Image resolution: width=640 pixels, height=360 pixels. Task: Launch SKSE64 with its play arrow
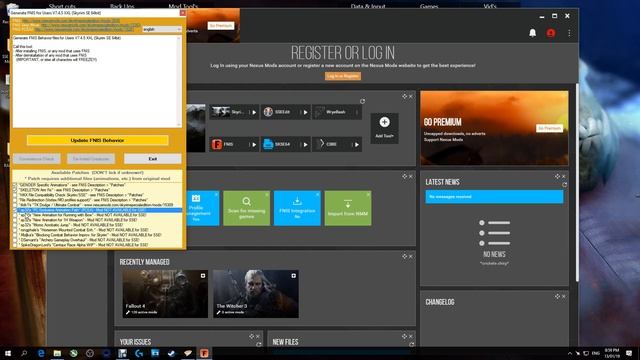tap(305, 144)
